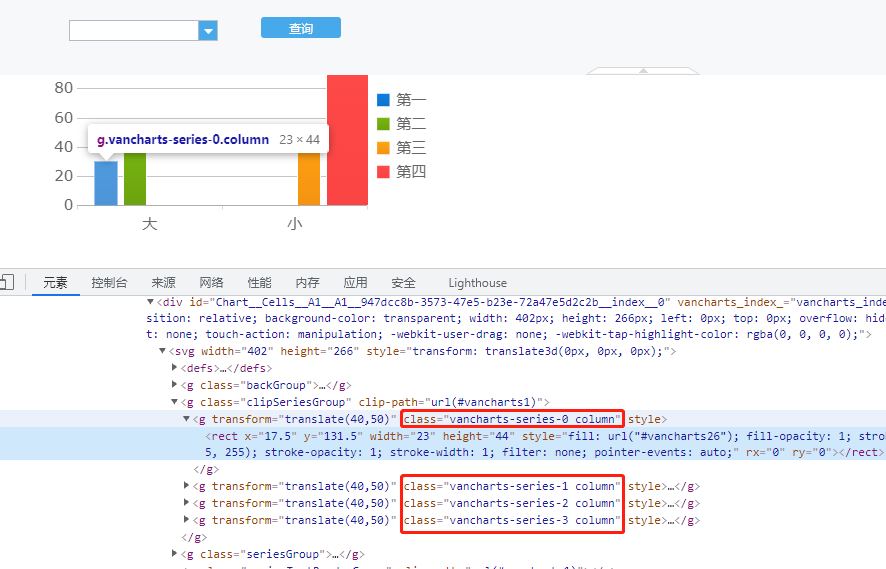
Task: Click the red 第四 legend swatch
Action: click(383, 172)
